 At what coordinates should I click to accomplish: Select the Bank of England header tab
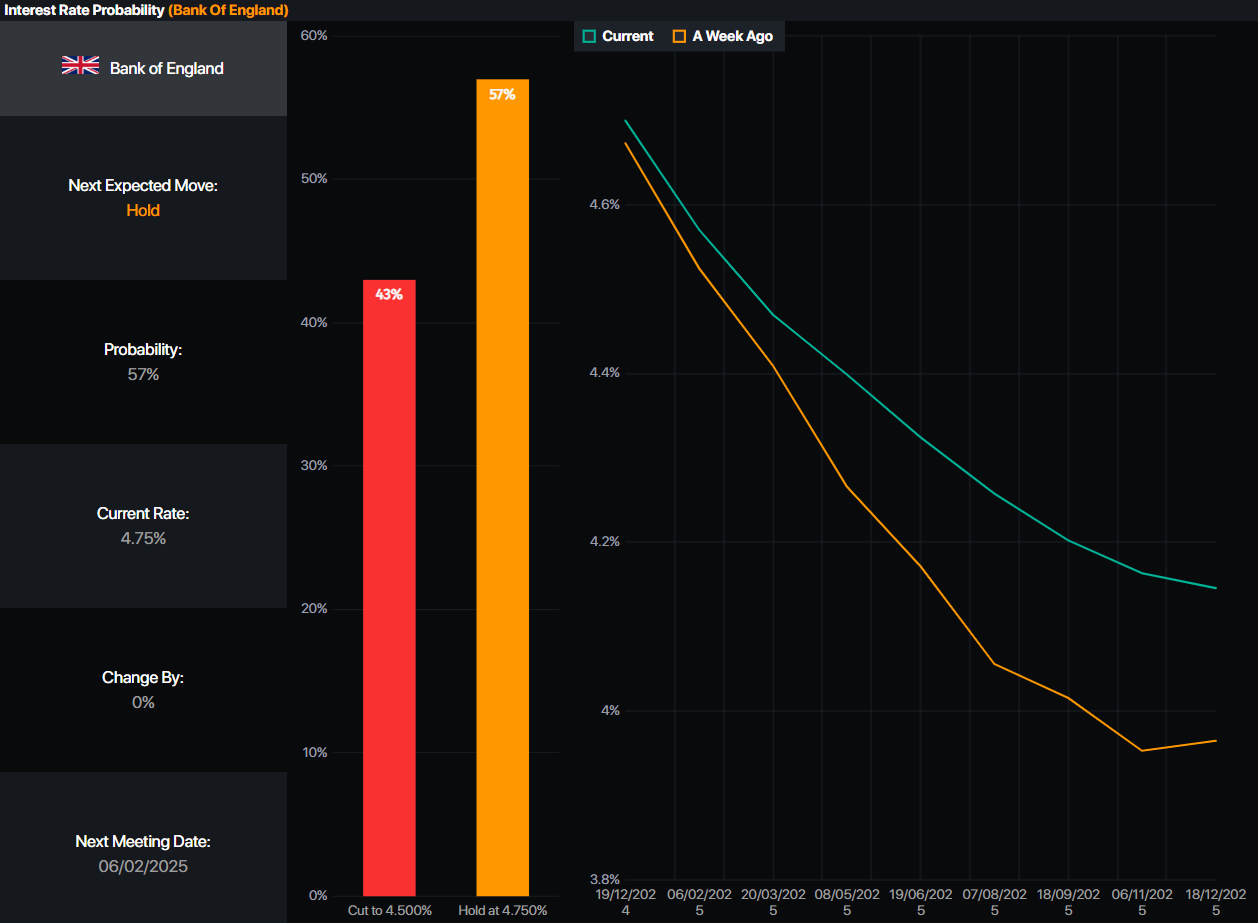pos(143,68)
